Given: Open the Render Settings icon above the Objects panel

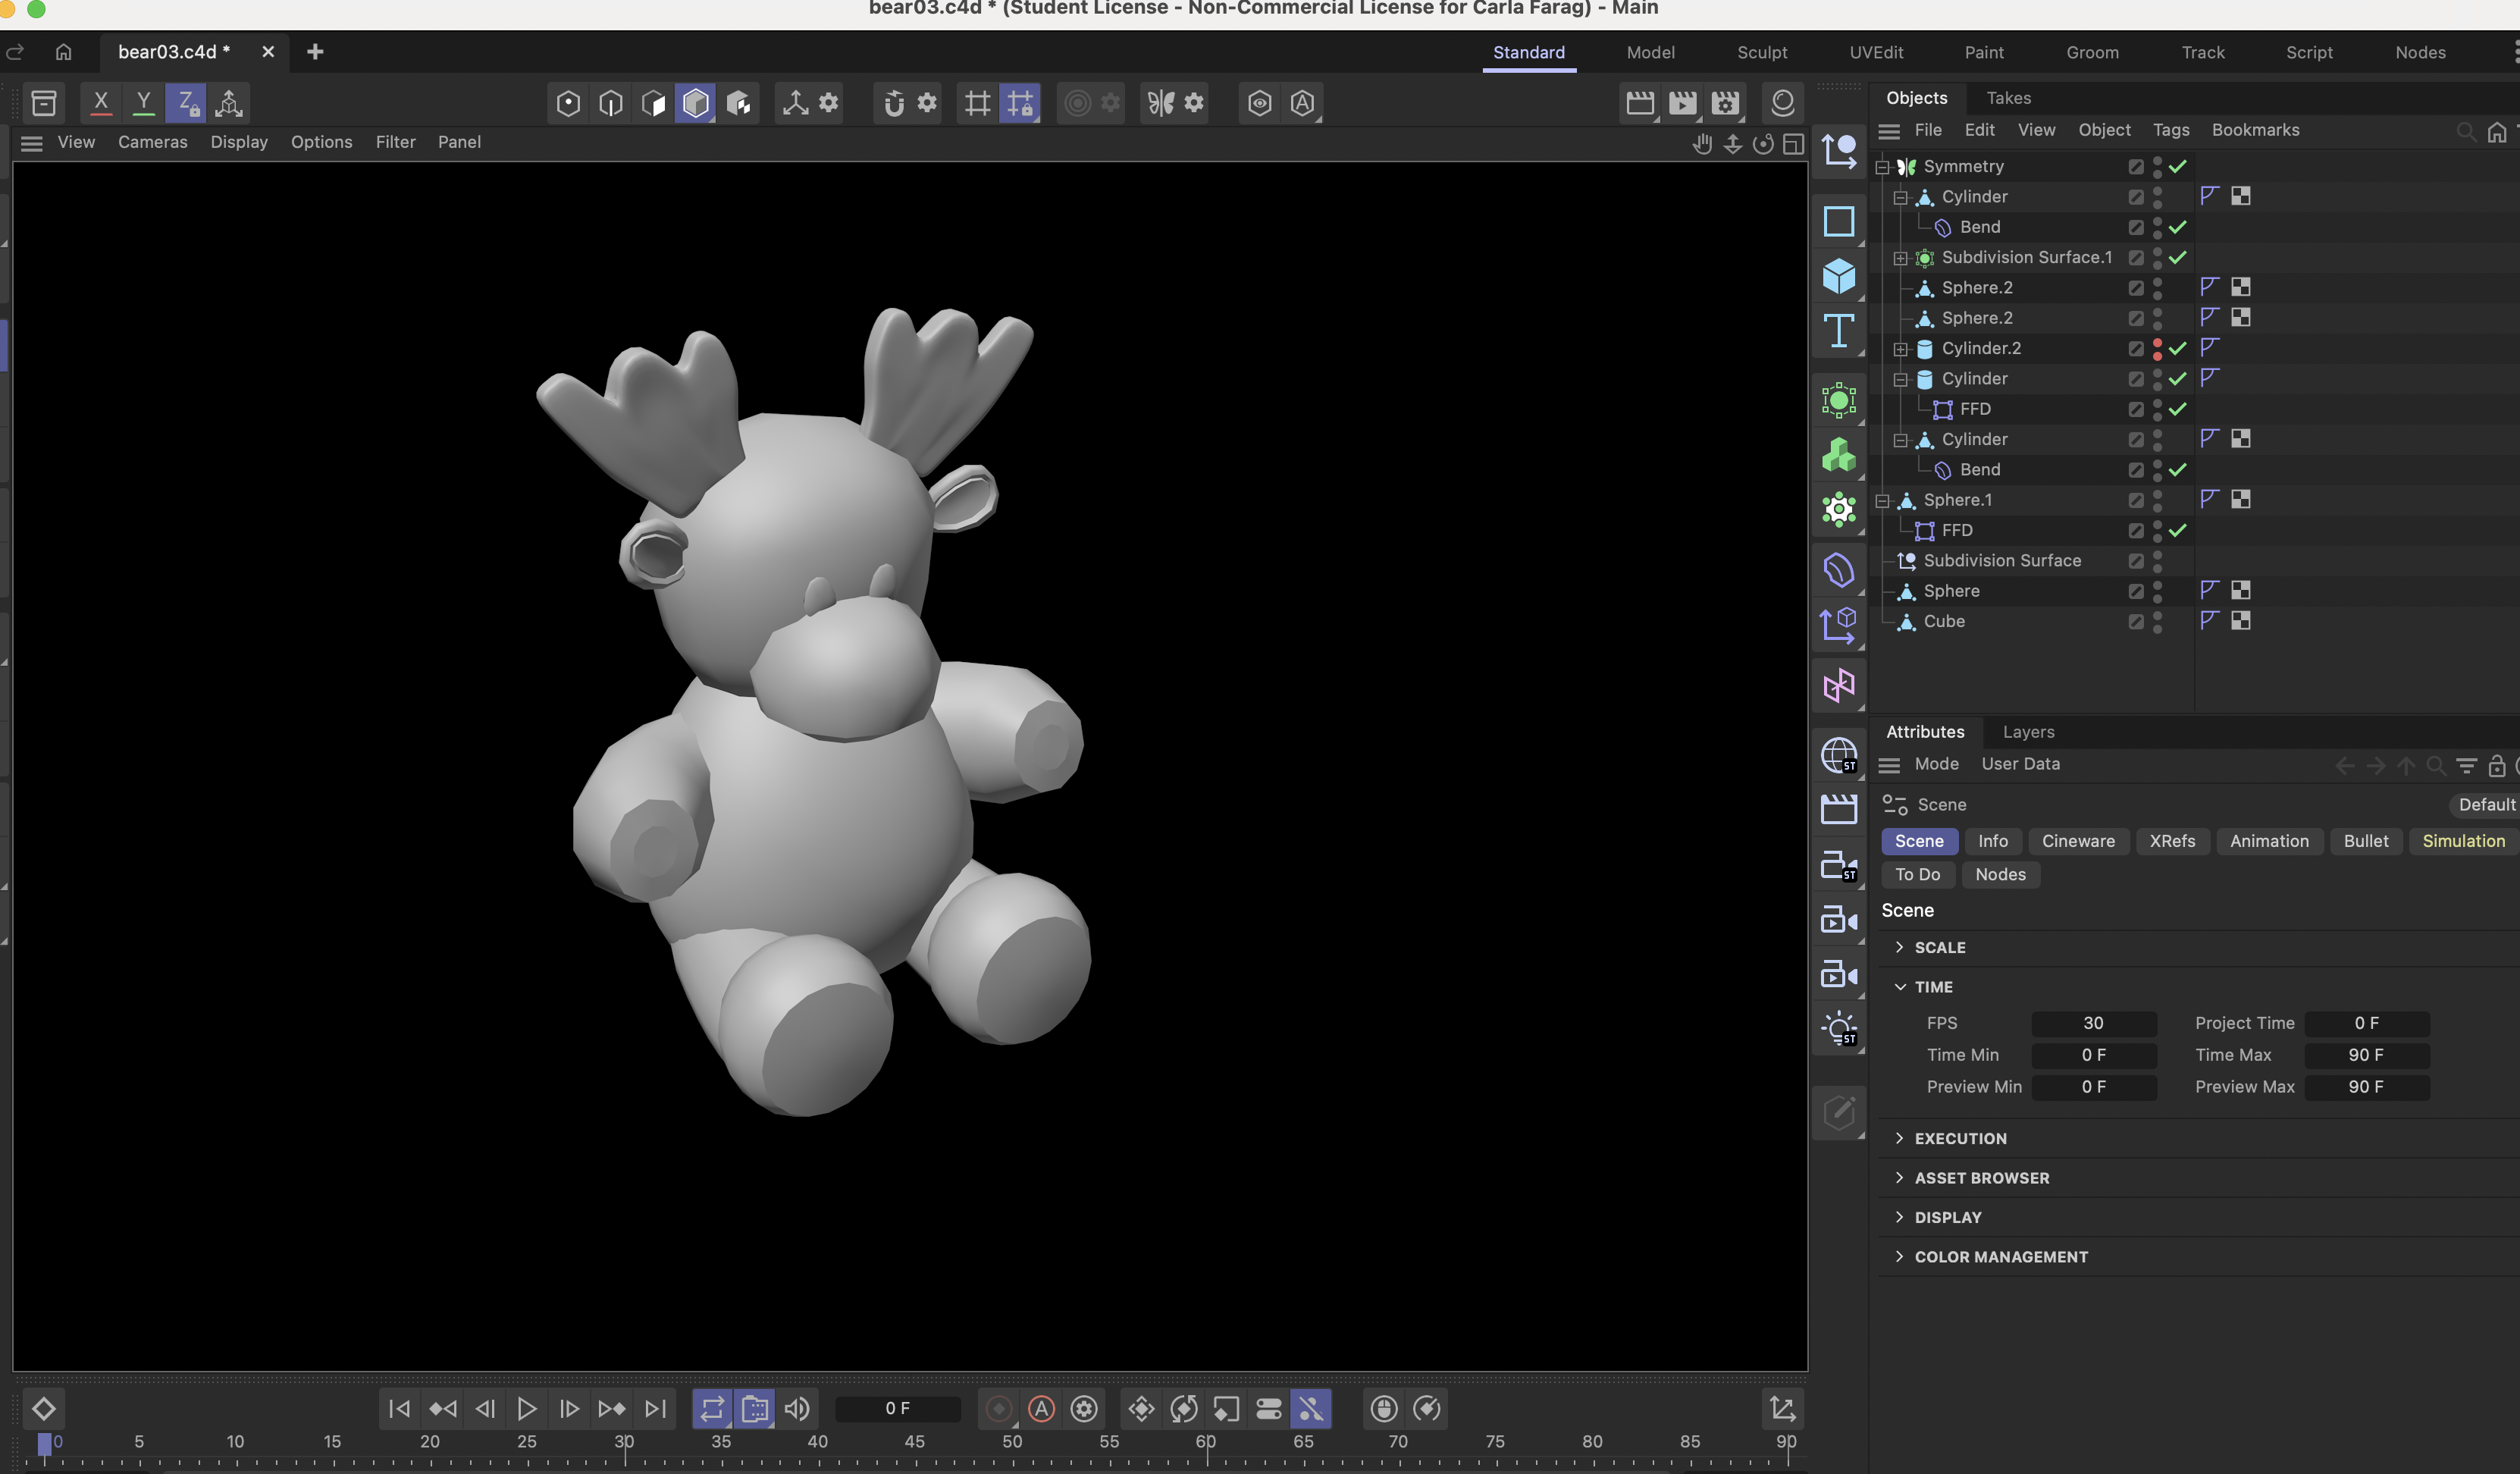Looking at the screenshot, I should click(x=1725, y=103).
